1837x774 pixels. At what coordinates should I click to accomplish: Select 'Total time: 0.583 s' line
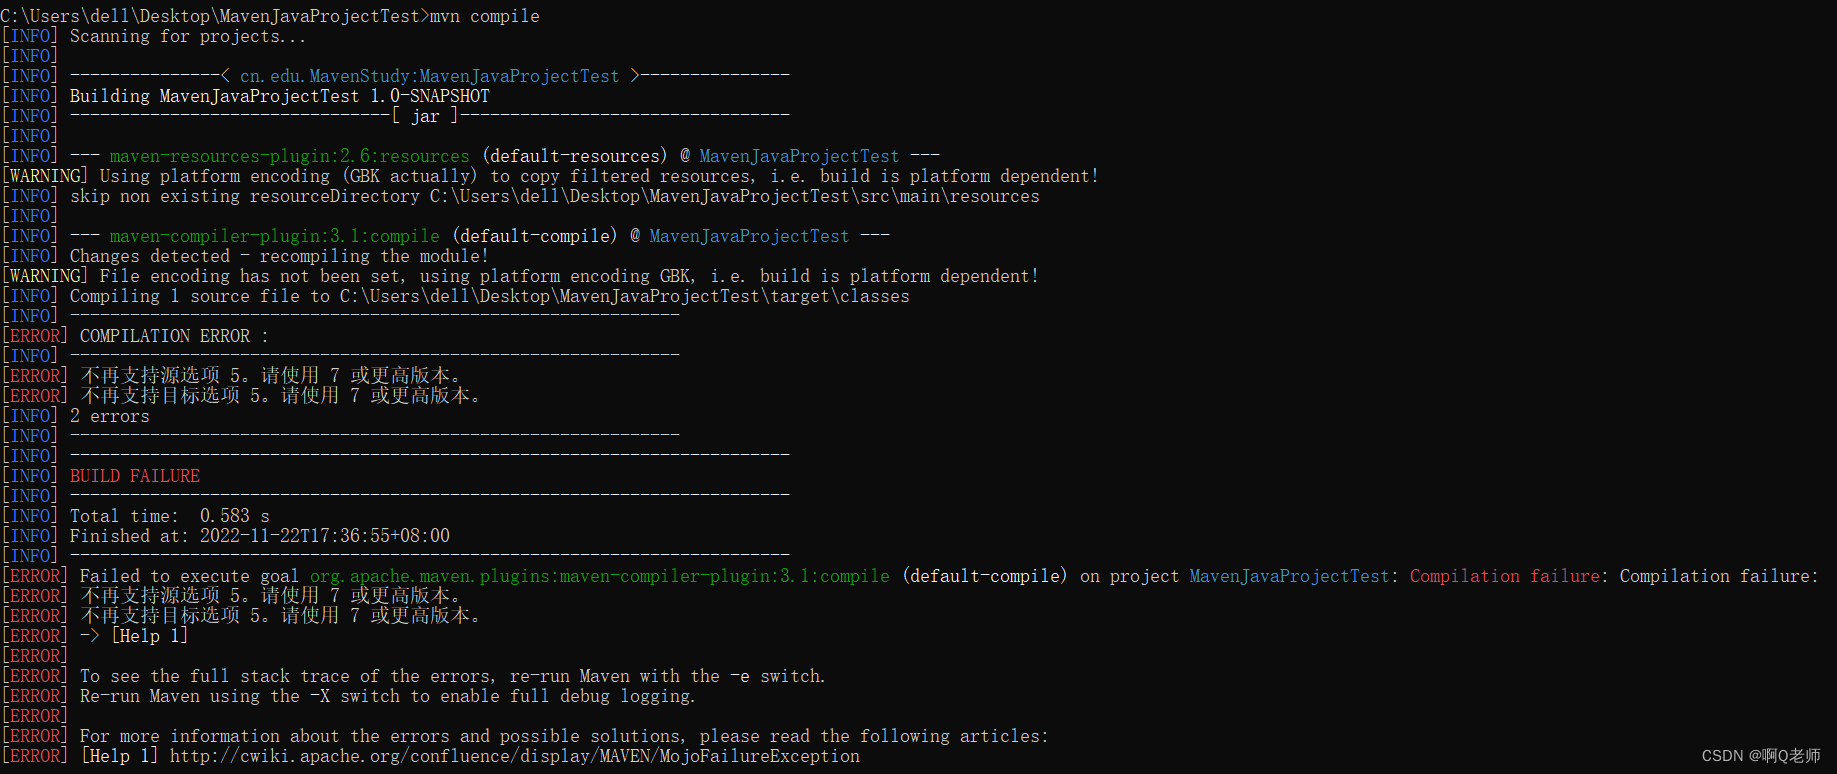[170, 516]
